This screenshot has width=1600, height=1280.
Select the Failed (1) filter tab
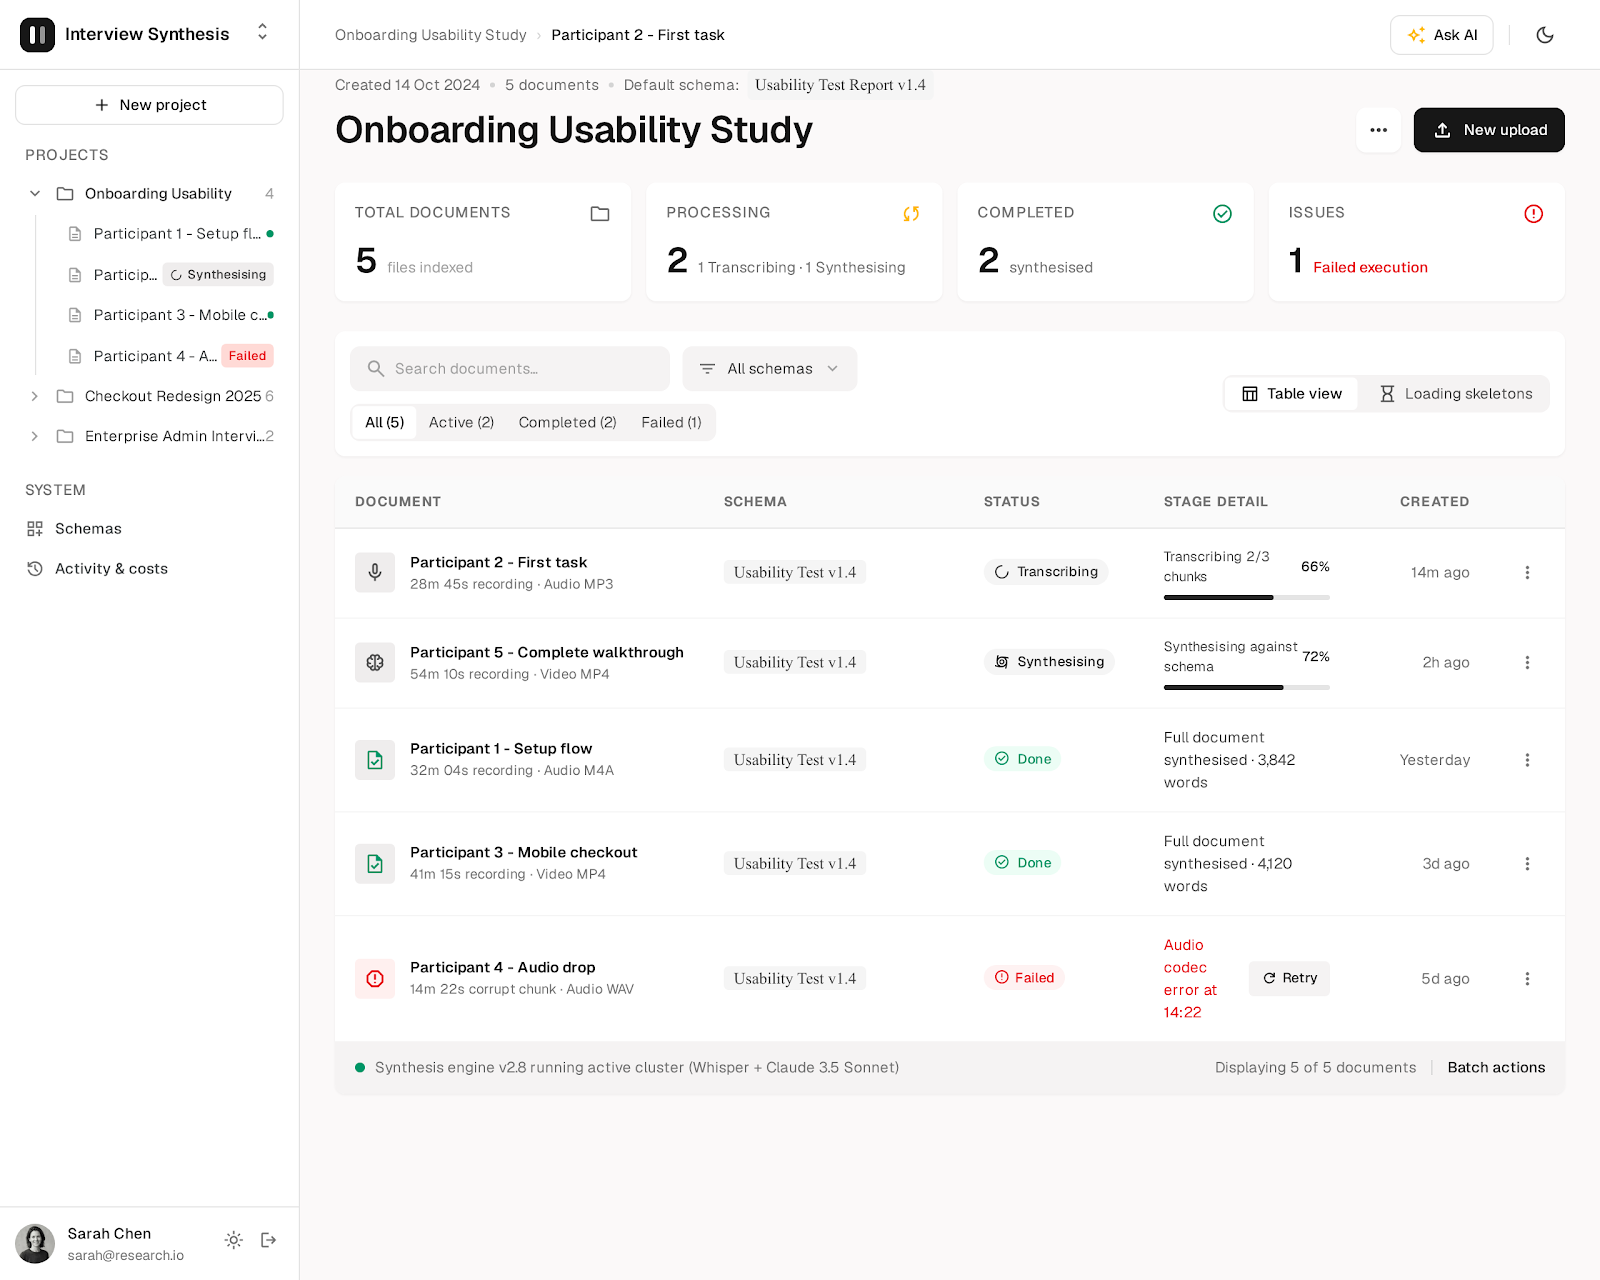tap(672, 423)
